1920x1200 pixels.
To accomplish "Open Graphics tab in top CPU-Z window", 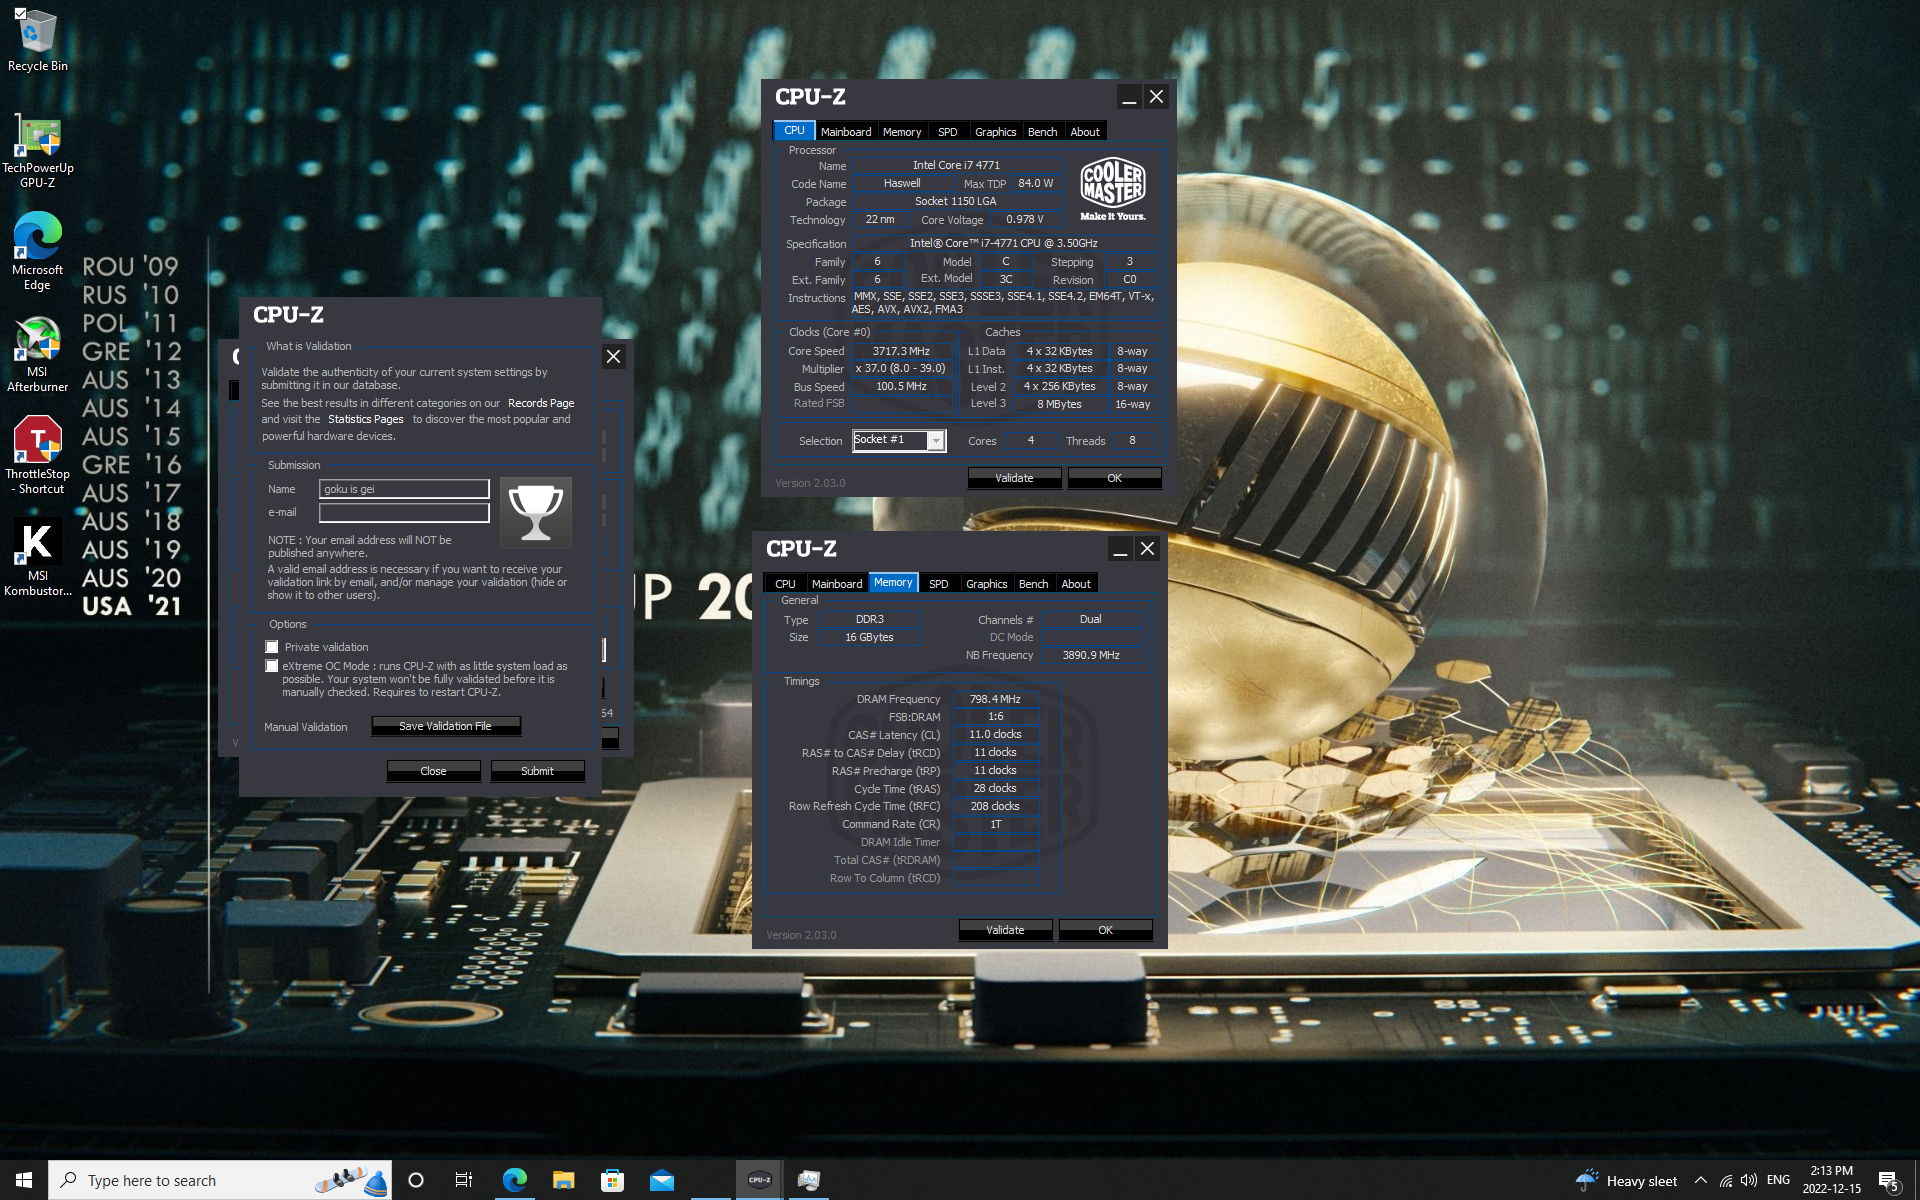I will (x=995, y=132).
